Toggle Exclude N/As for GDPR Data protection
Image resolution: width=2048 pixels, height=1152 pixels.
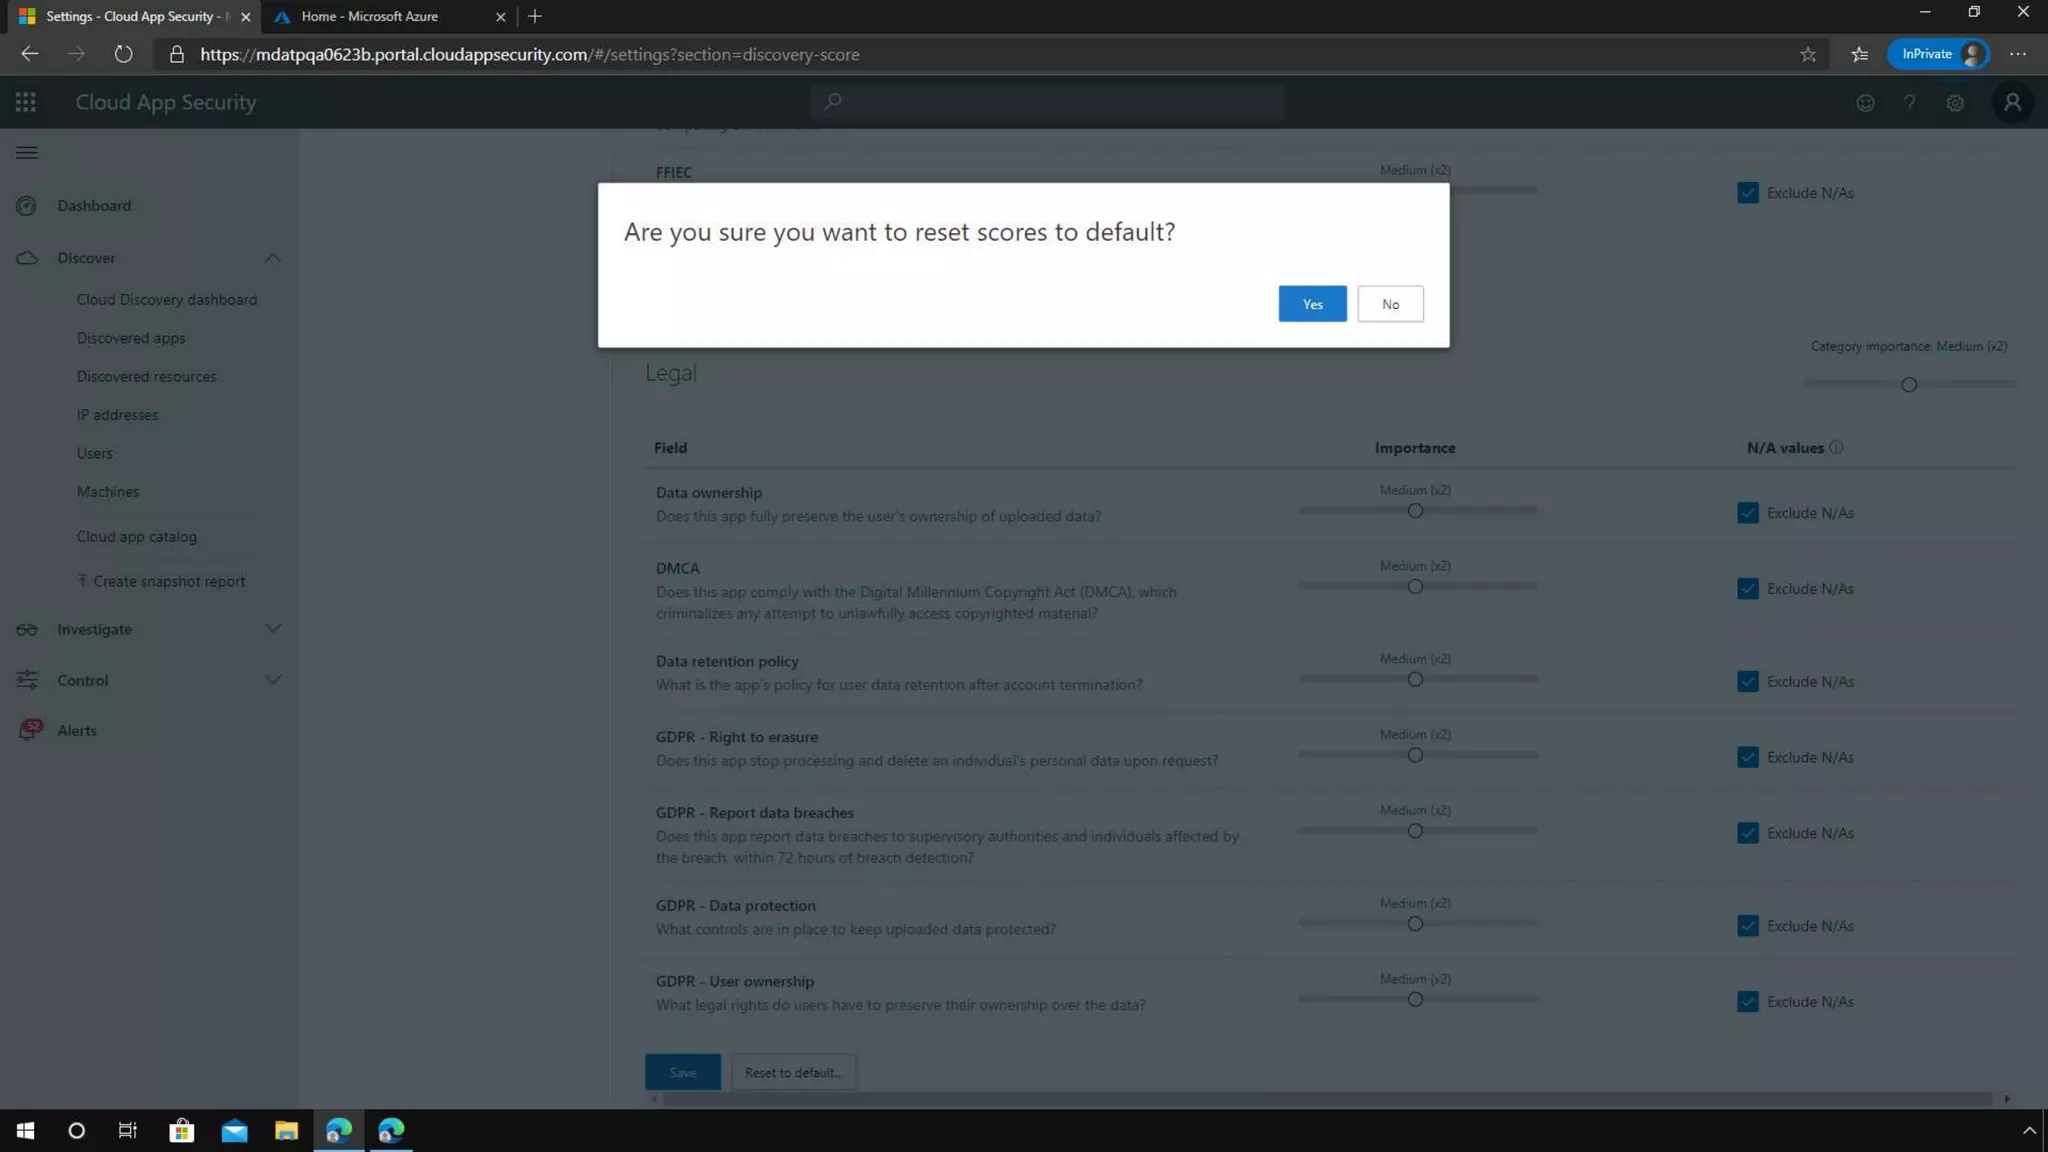[1747, 926]
